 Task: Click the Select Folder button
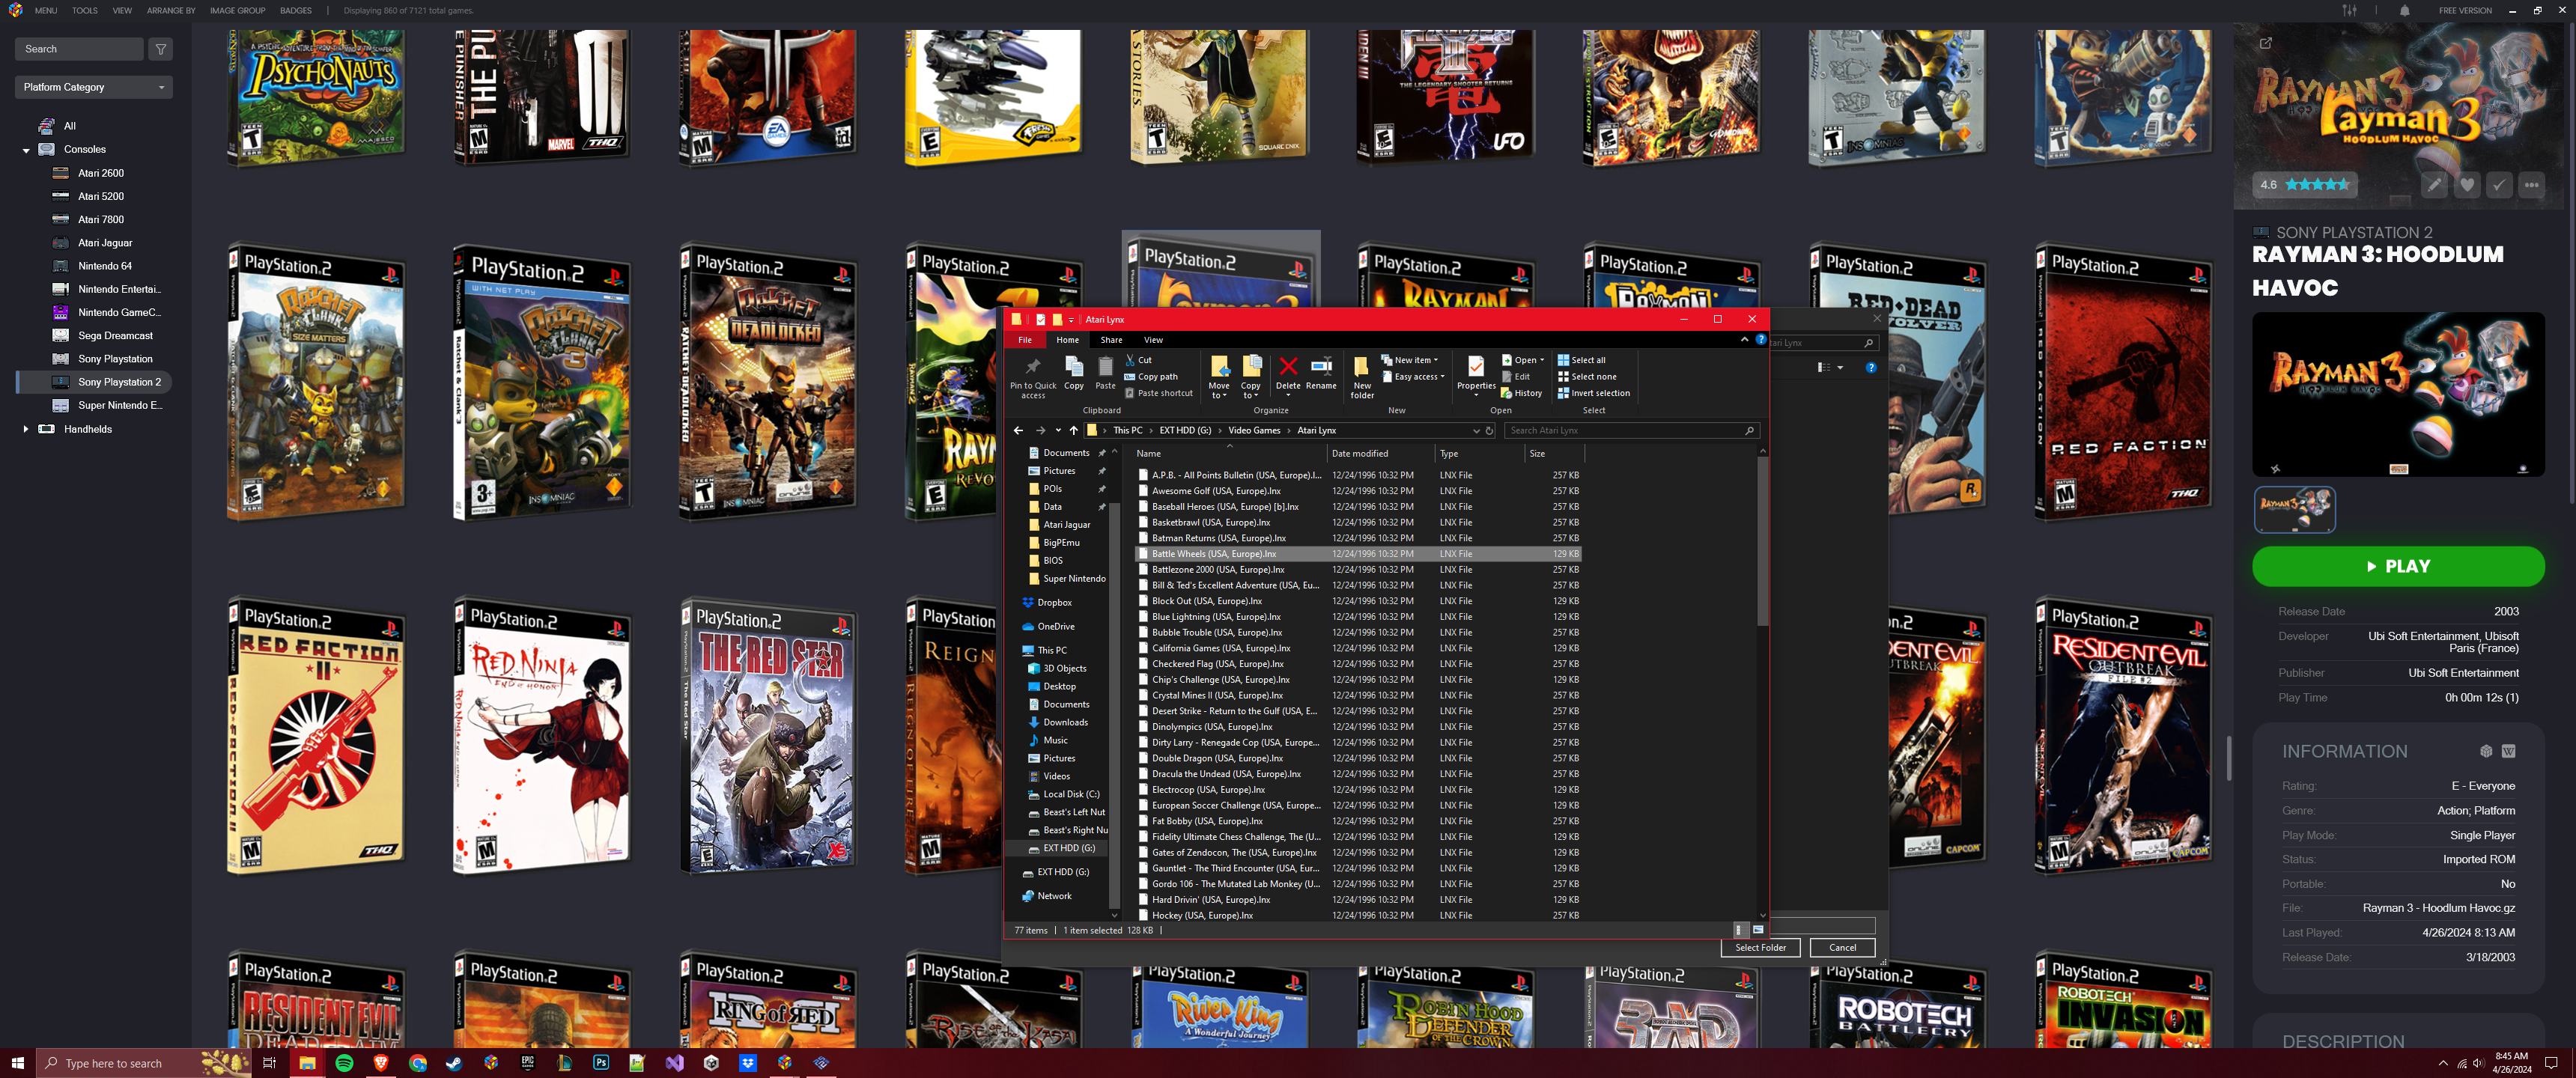(1760, 948)
